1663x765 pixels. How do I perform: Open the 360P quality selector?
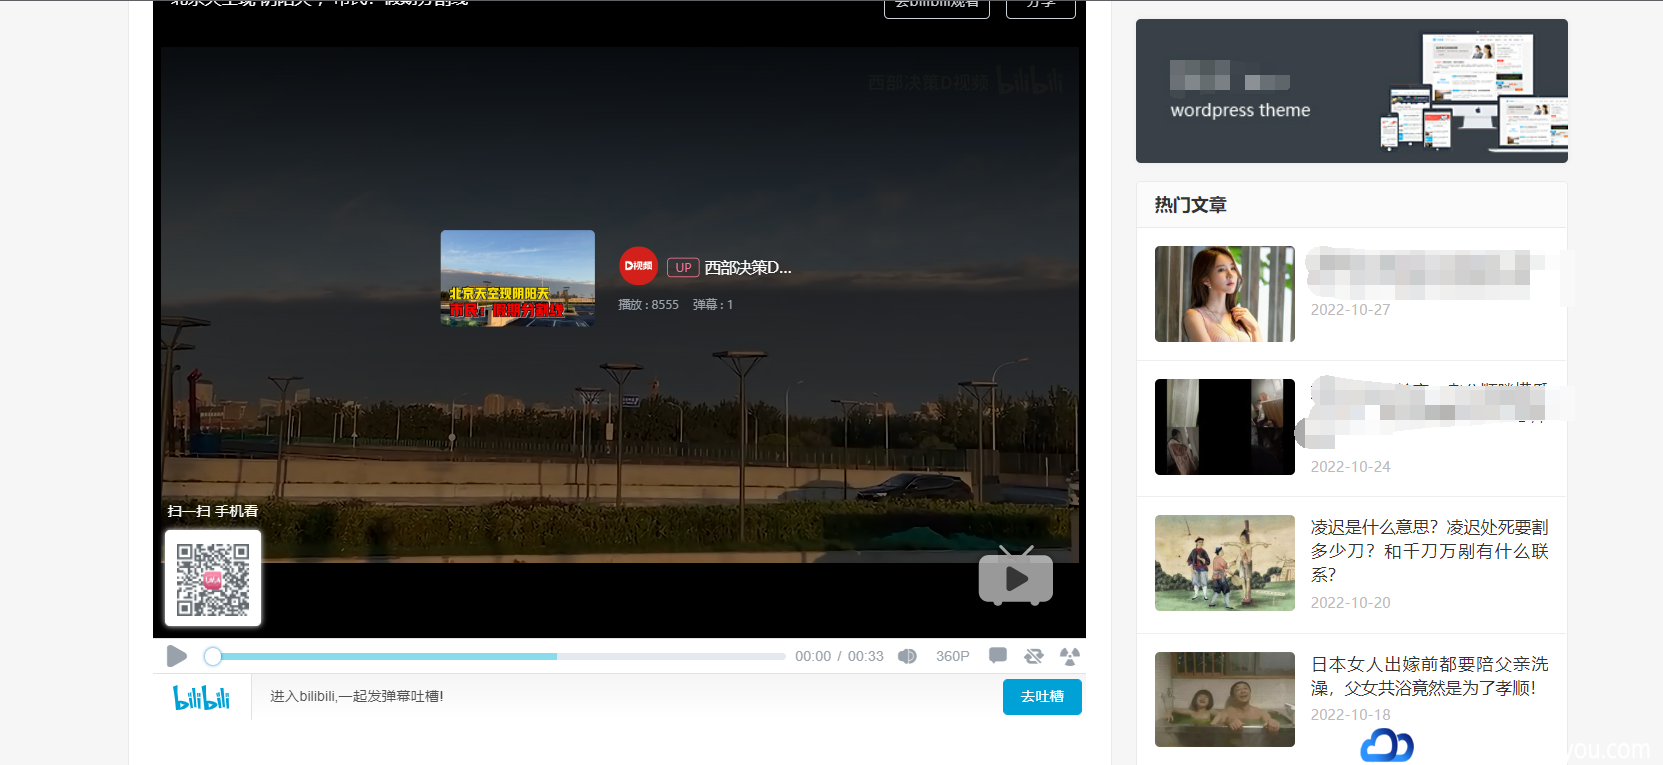(x=952, y=656)
